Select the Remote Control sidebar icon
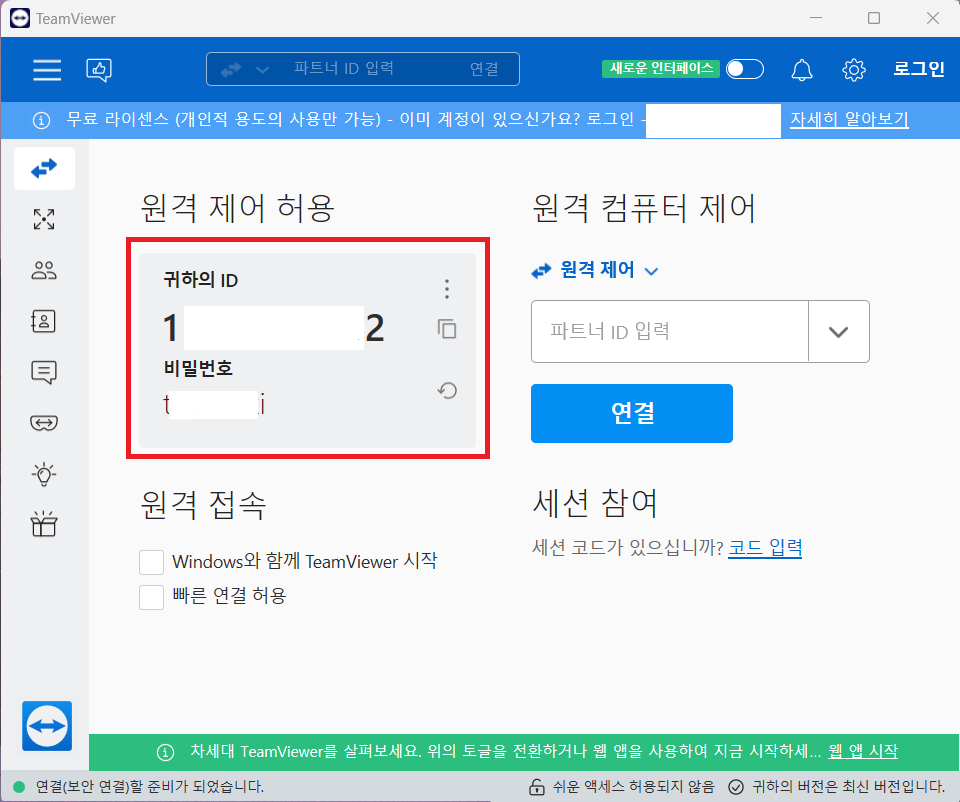Viewport: 960px width, 802px height. [x=44, y=168]
